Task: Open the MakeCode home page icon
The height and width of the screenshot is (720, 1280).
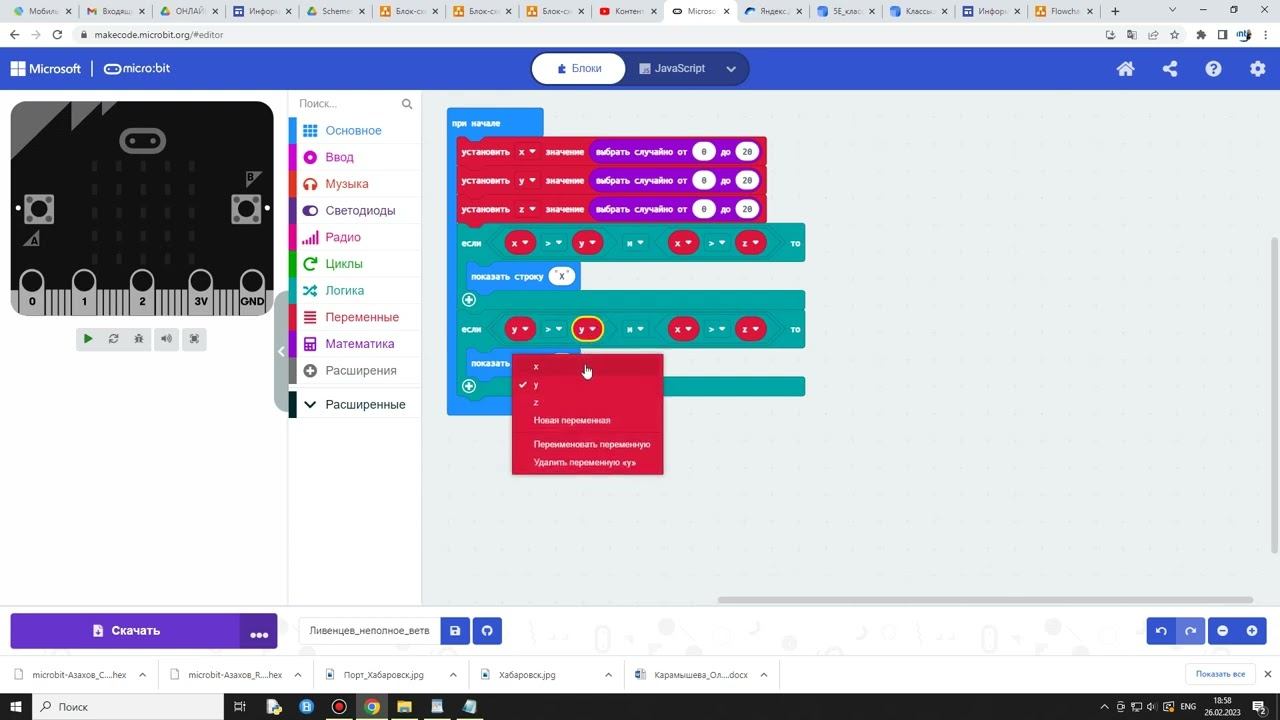Action: pos(1126,69)
